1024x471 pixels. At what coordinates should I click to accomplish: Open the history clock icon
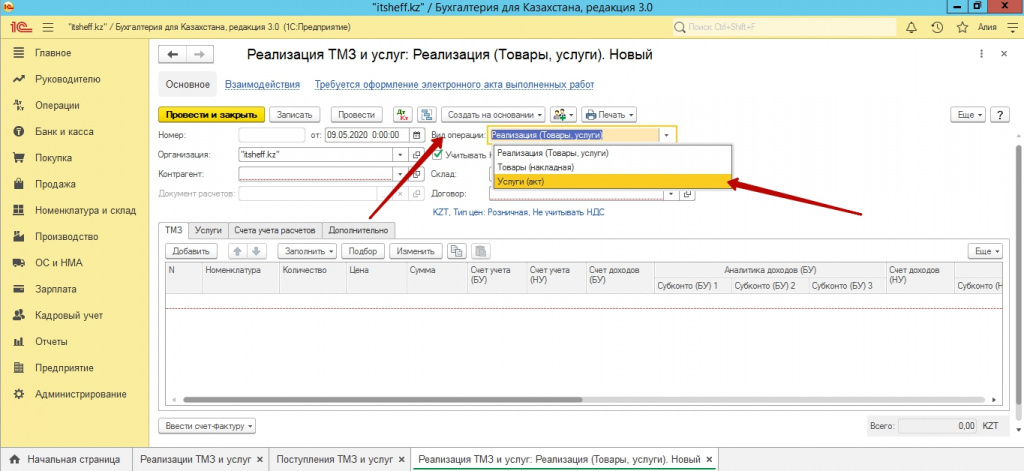[936, 27]
